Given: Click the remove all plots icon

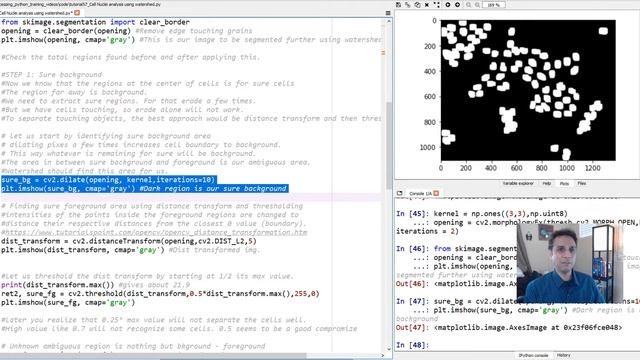Looking at the screenshot, I should pos(437,4).
